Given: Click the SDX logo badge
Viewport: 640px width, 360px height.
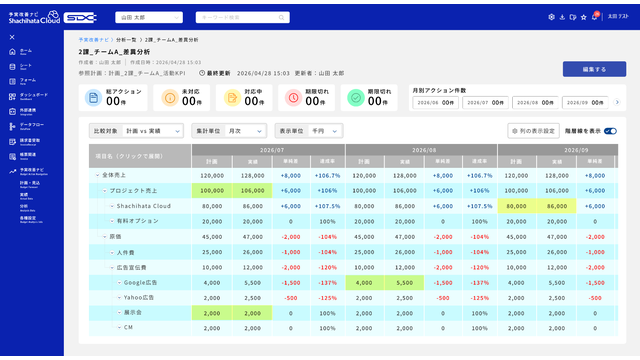Looking at the screenshot, I should point(80,18).
